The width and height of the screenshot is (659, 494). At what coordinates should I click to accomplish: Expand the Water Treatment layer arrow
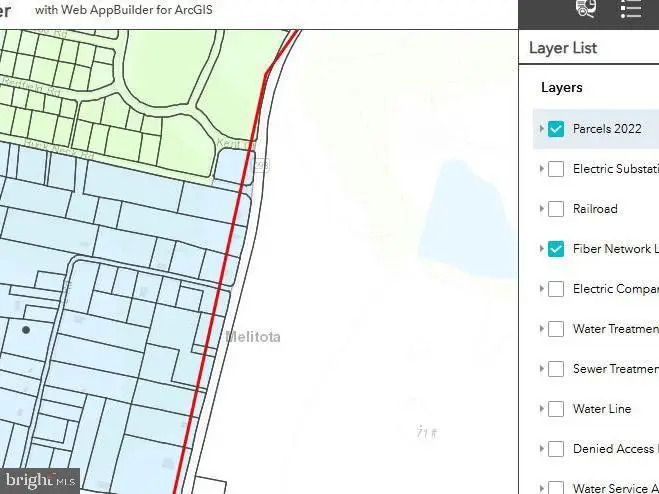[x=541, y=329]
